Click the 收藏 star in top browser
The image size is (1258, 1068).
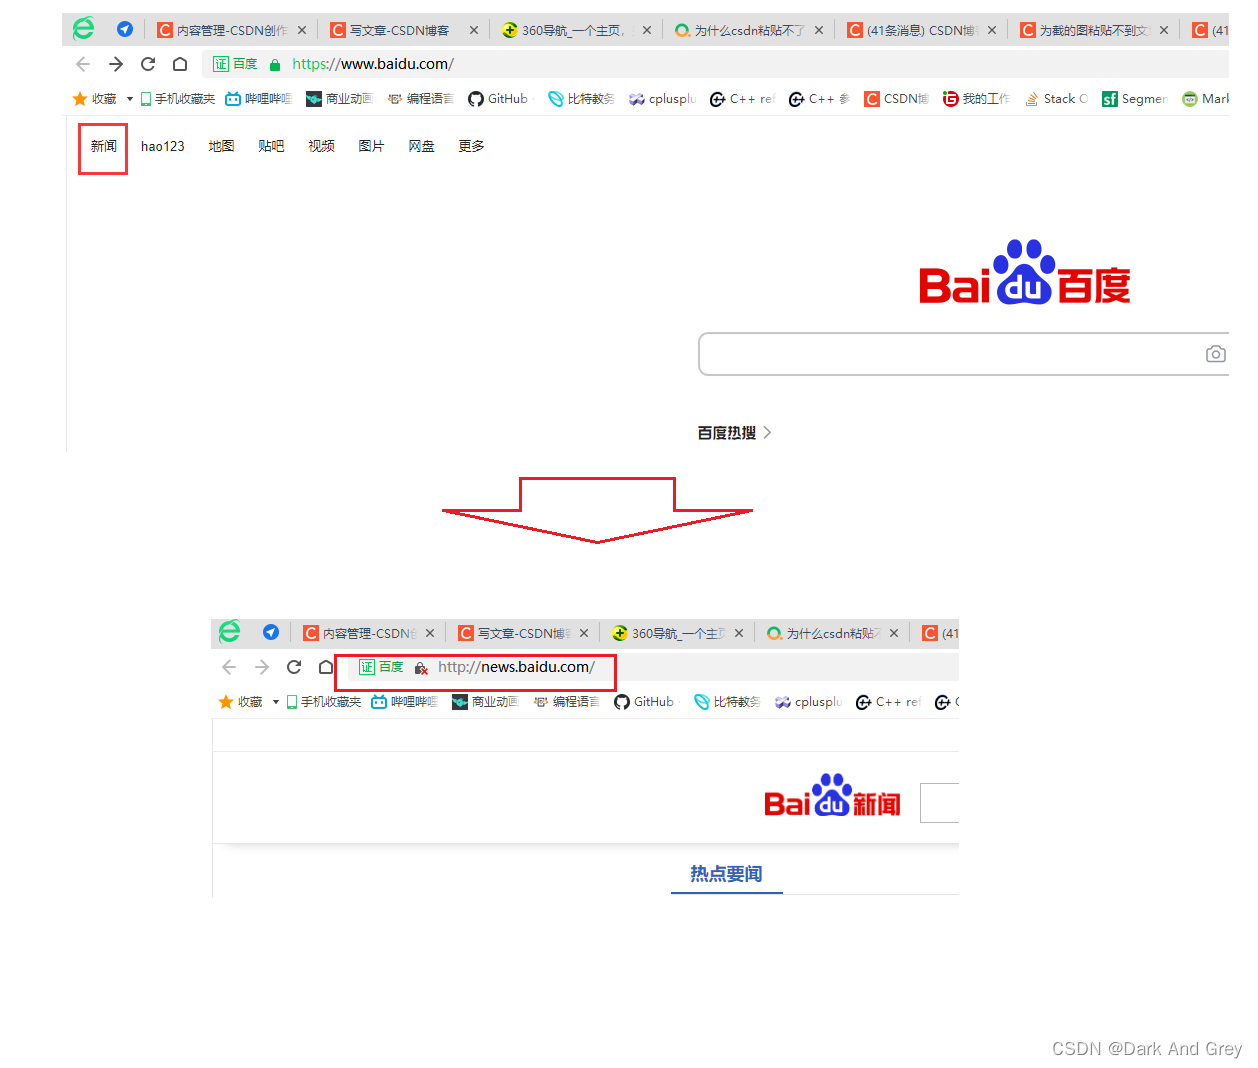click(x=80, y=99)
